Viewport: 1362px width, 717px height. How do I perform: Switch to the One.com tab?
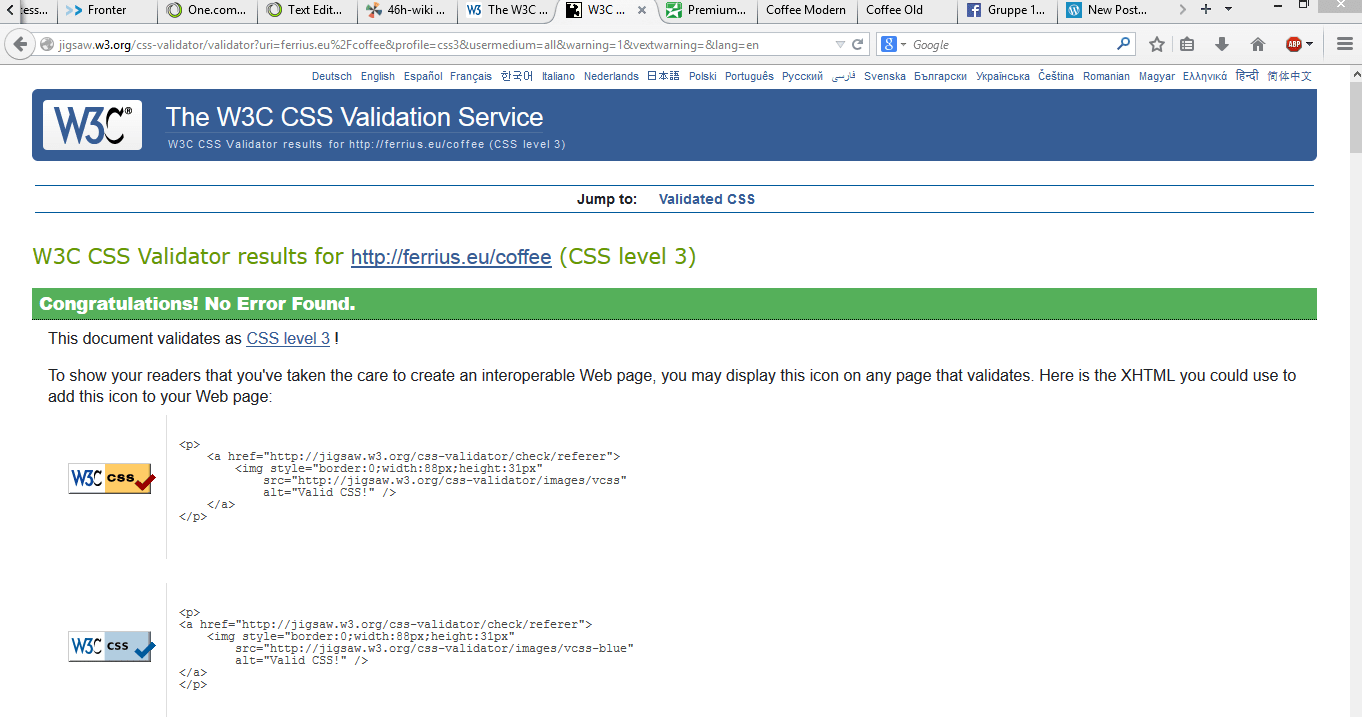(207, 10)
